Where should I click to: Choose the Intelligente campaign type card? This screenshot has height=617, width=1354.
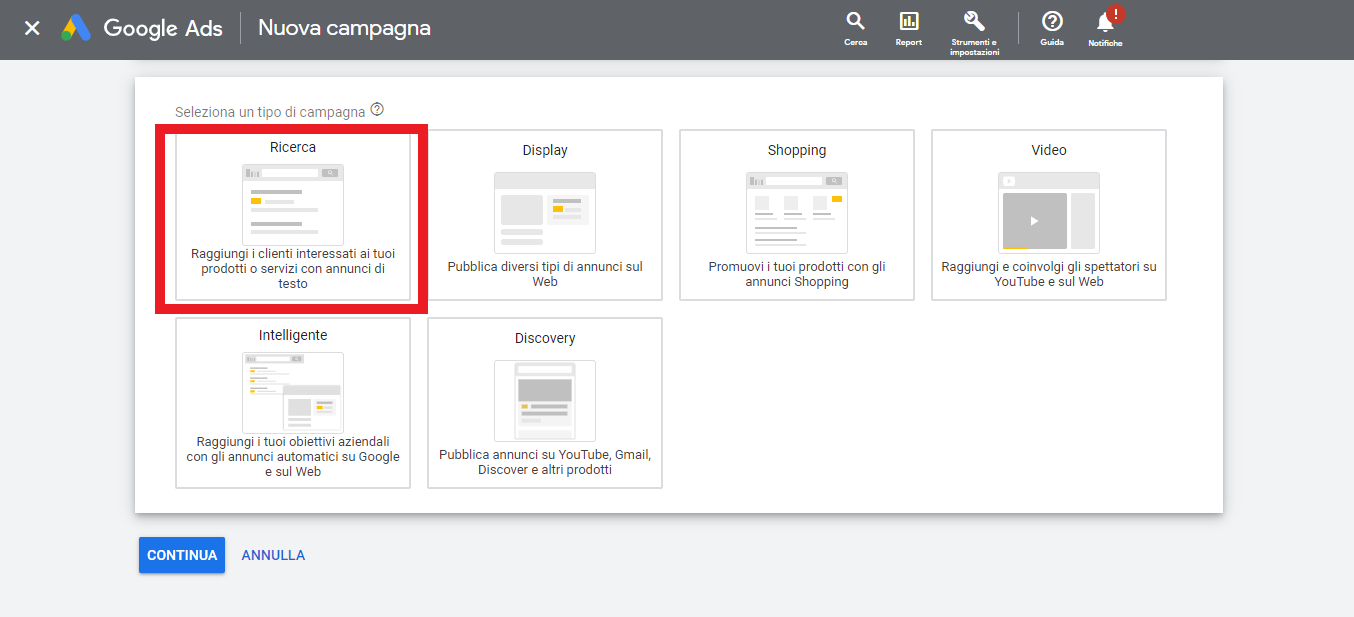click(x=293, y=403)
